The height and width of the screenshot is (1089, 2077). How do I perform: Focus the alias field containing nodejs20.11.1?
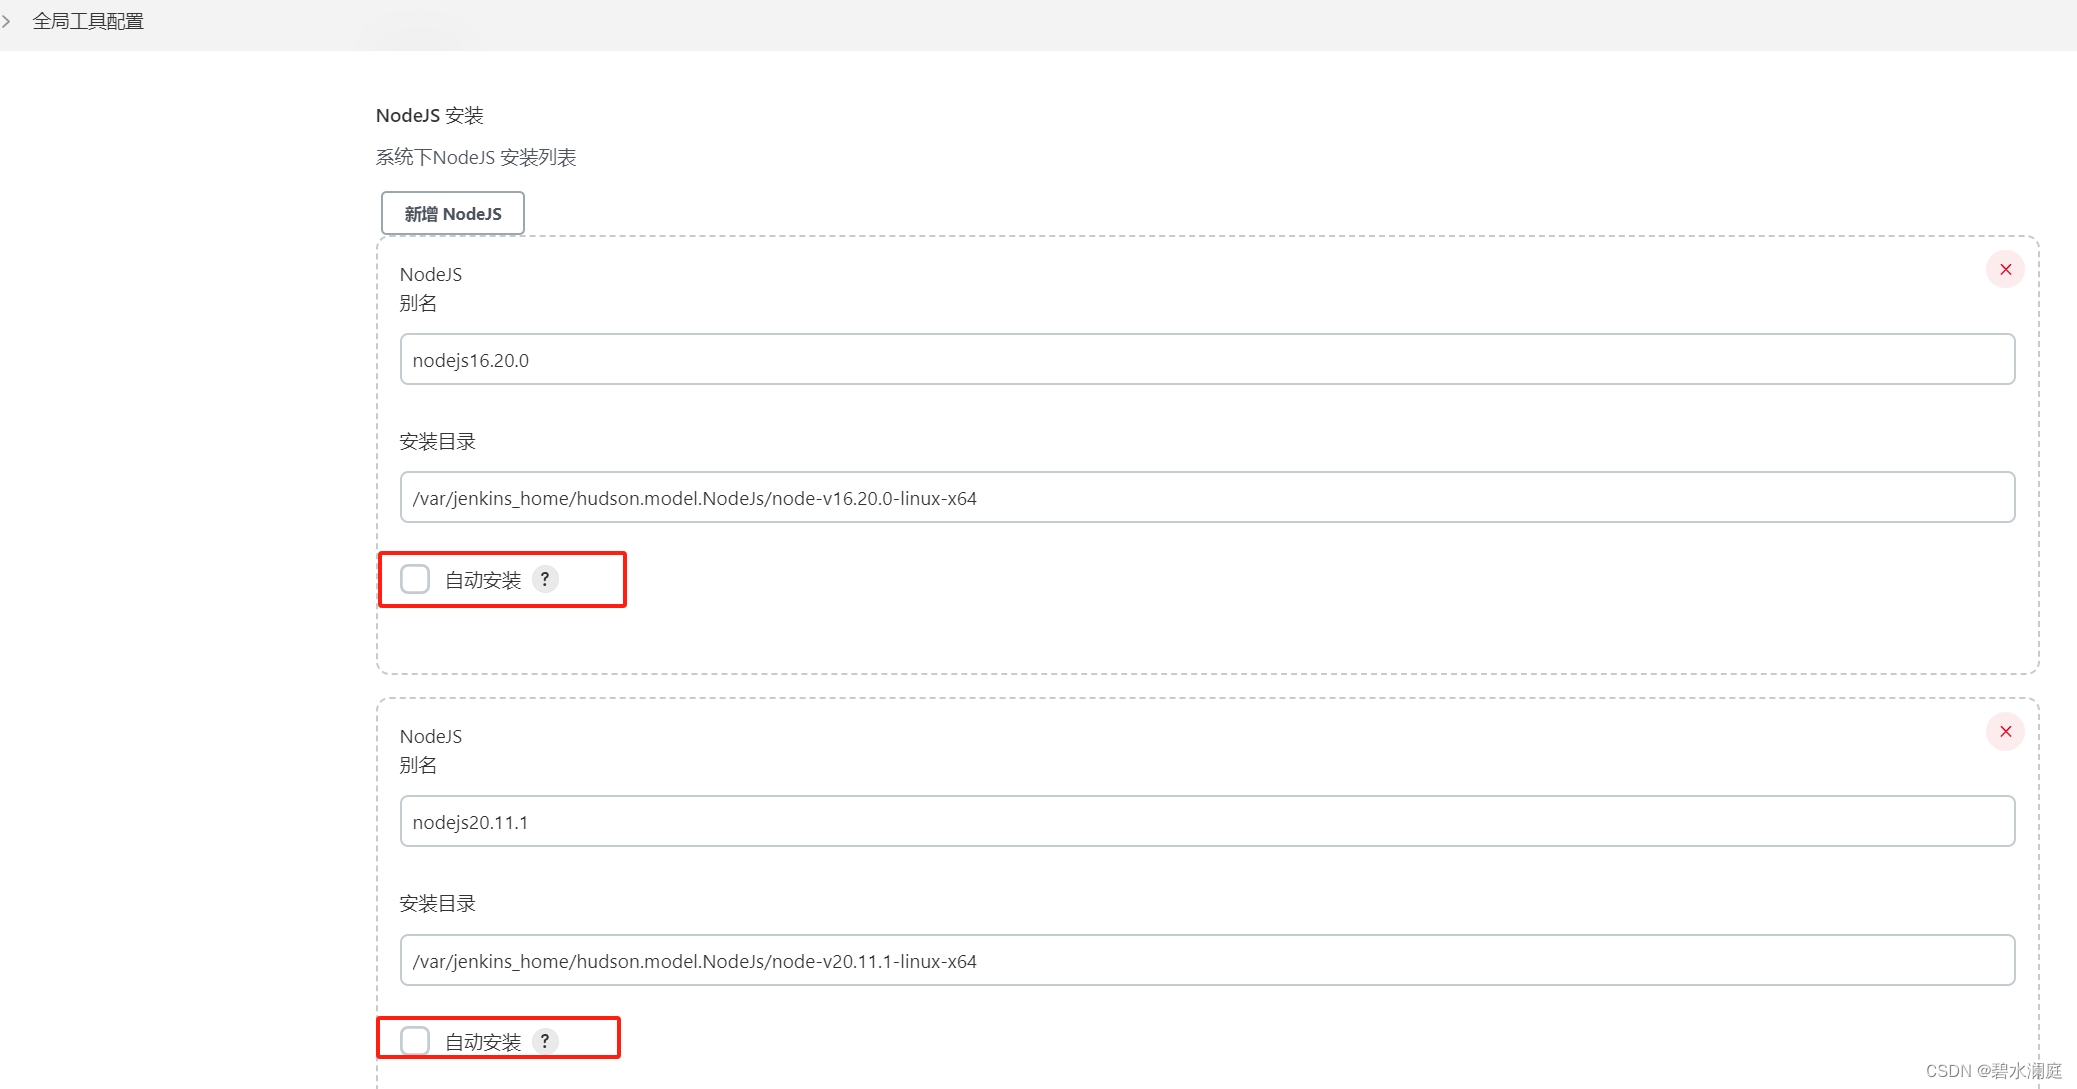tap(1207, 821)
